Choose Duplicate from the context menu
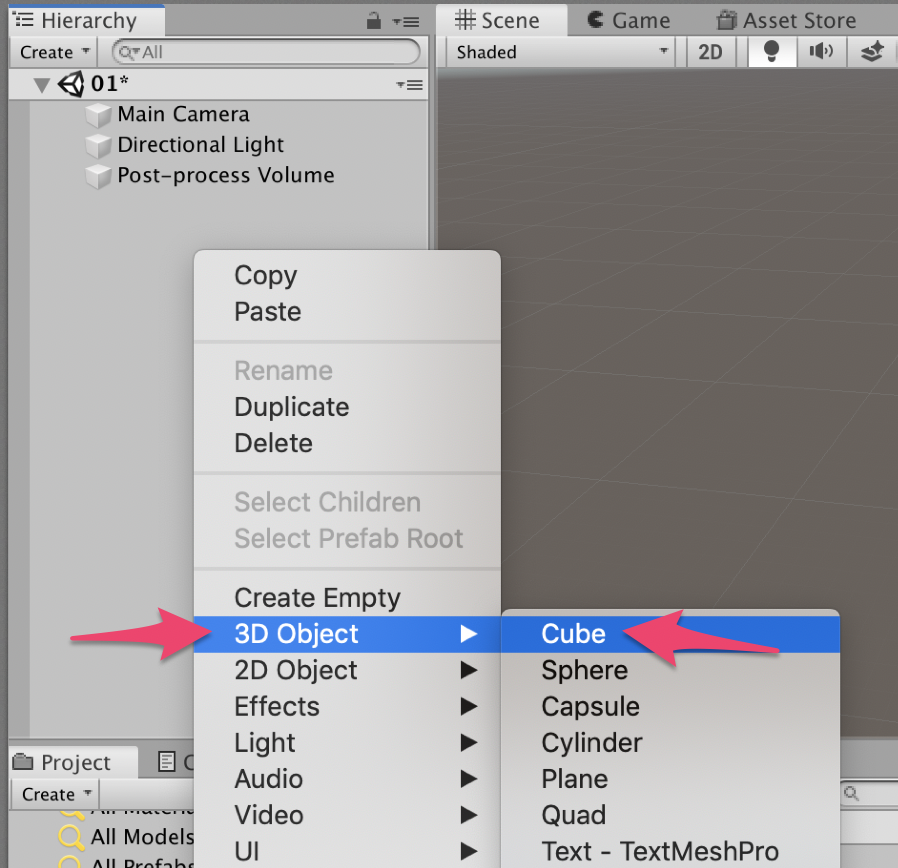The height and width of the screenshot is (868, 898). point(347,407)
